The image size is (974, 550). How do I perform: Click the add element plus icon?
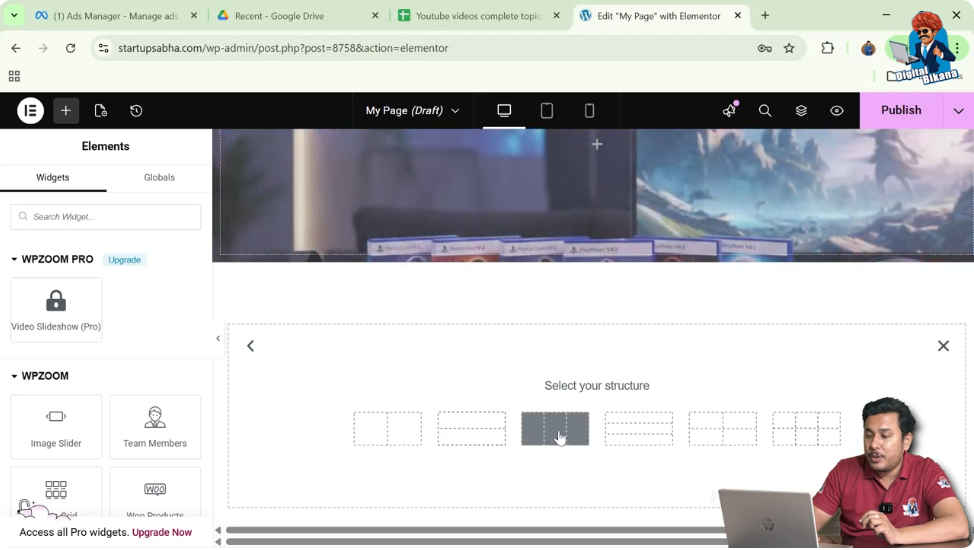[66, 111]
